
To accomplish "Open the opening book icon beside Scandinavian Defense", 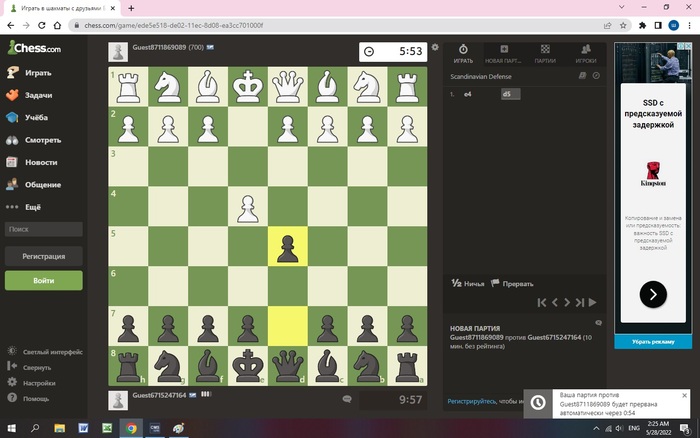I will point(584,75).
